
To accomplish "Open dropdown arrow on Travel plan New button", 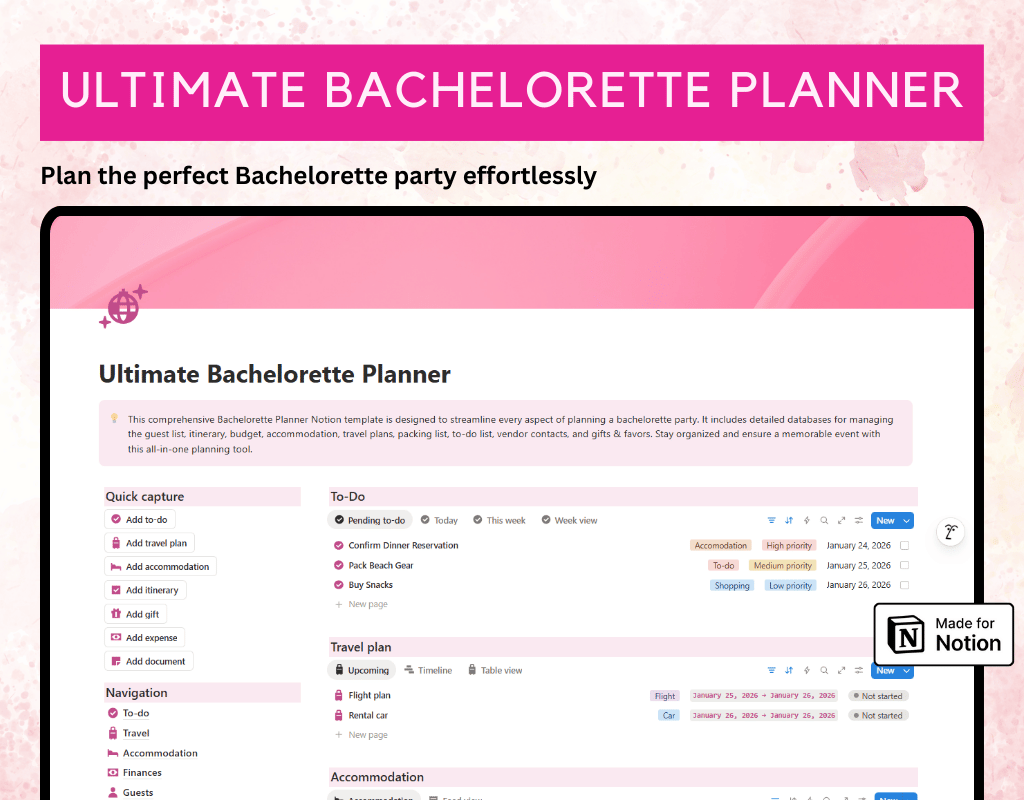I will click(906, 671).
